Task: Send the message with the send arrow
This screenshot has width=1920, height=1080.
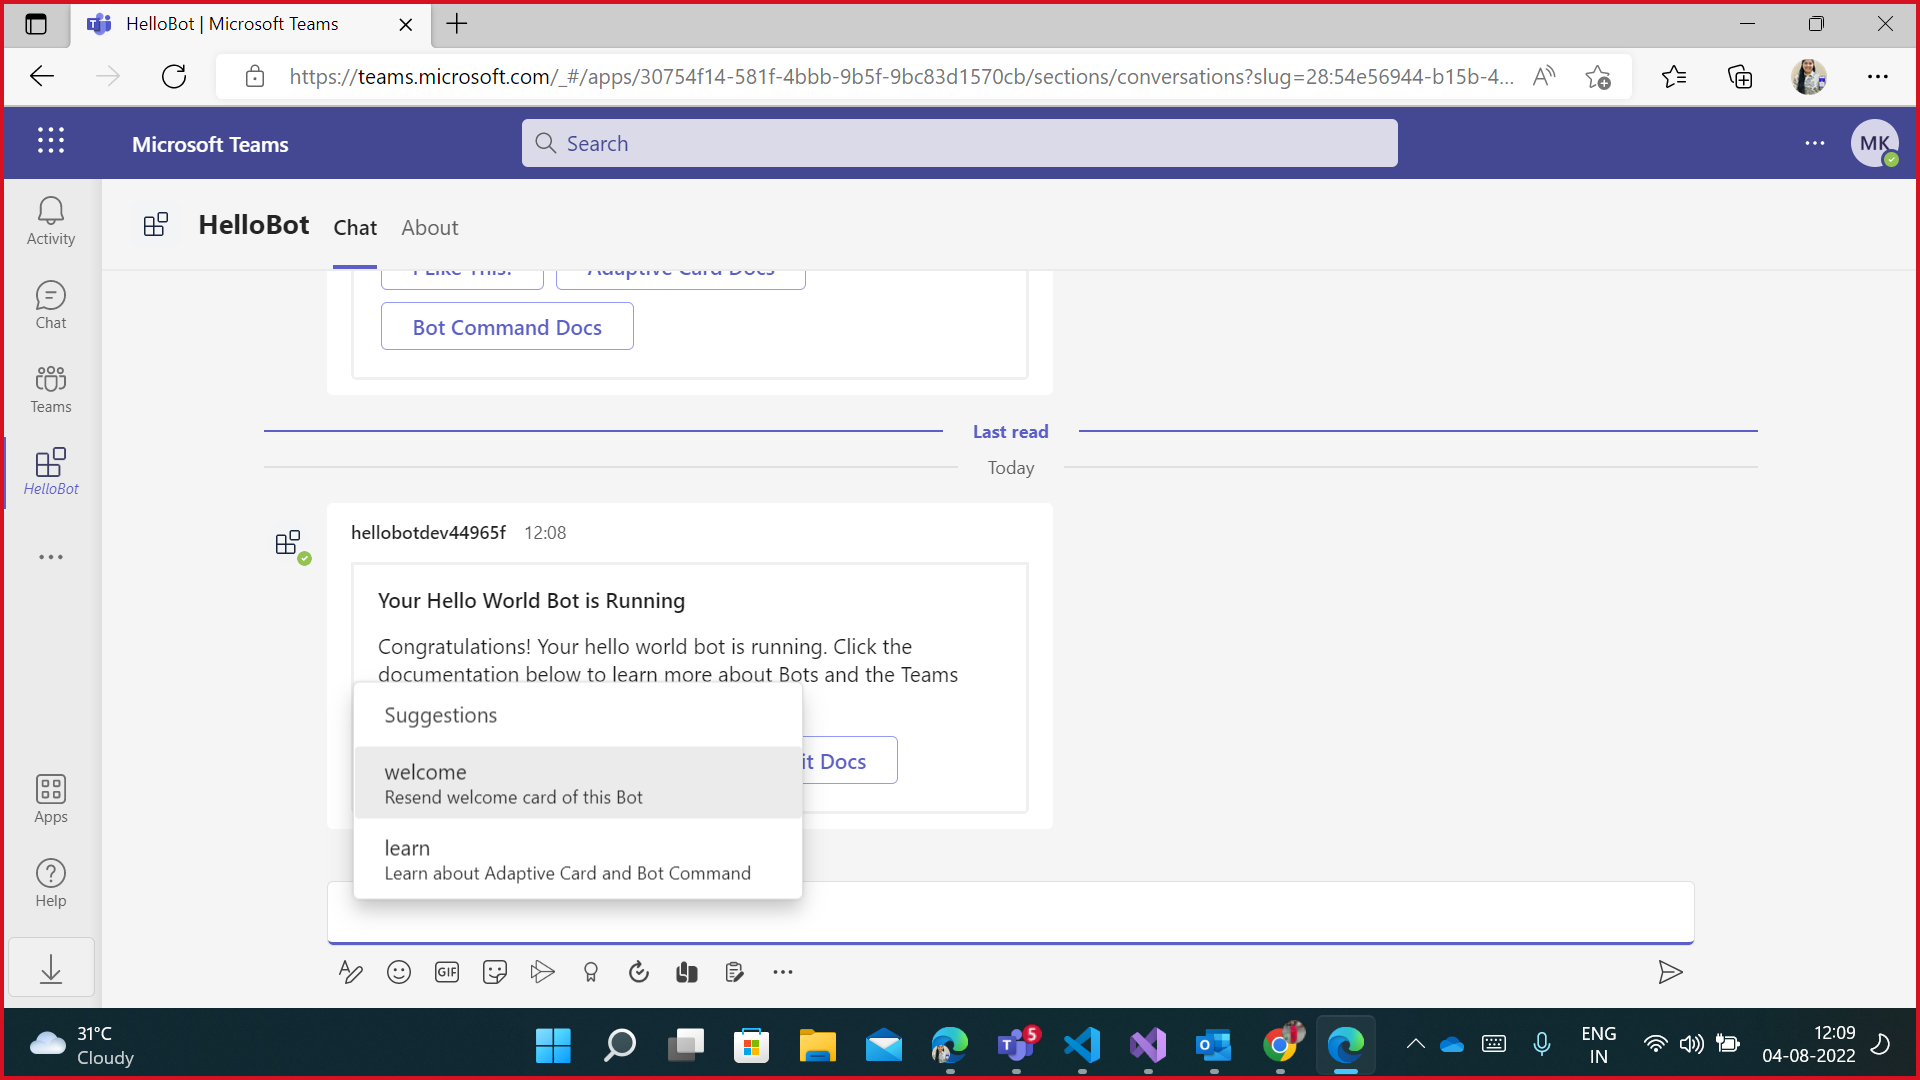Action: tap(1671, 971)
